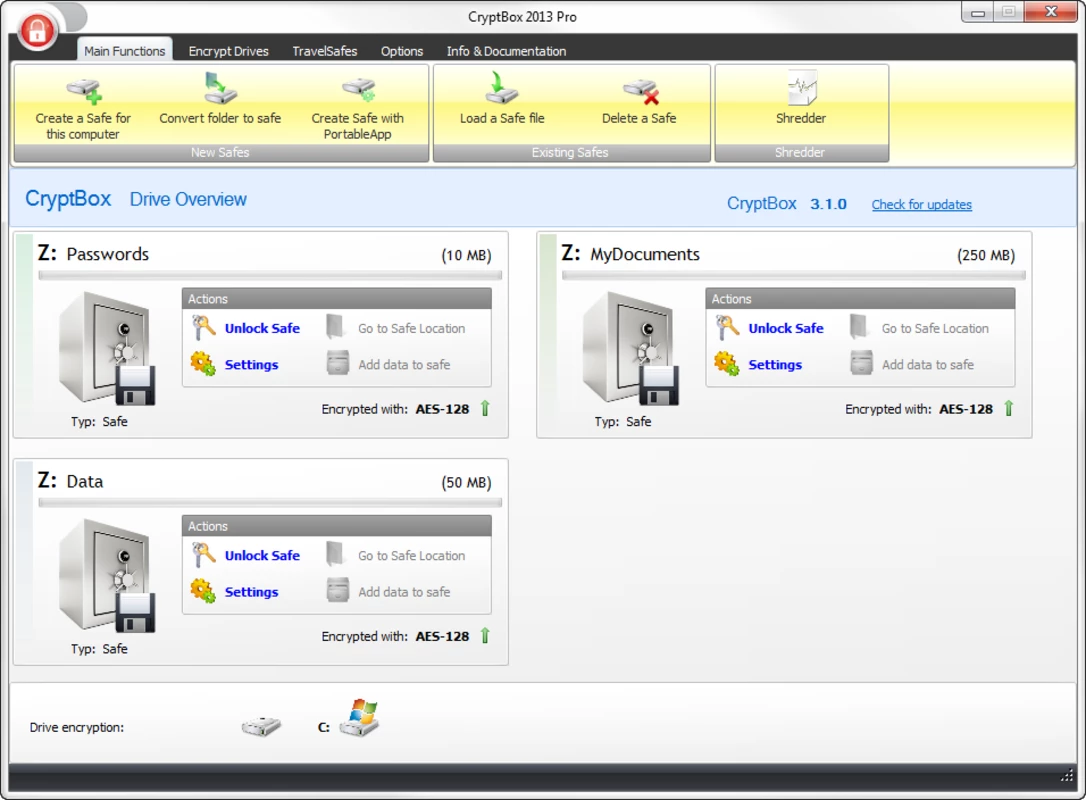Click the green arrow beside Passwords AES-128

click(485, 409)
